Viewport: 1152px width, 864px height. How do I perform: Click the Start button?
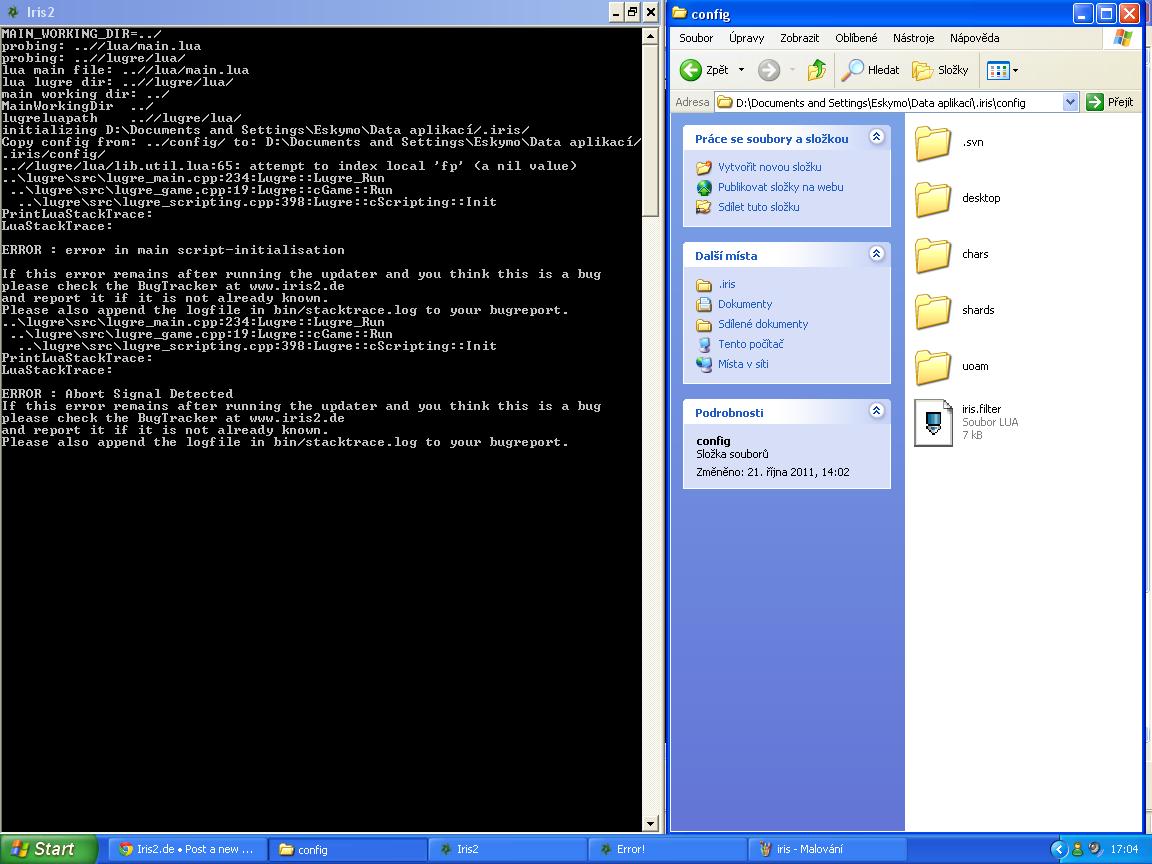[x=48, y=849]
